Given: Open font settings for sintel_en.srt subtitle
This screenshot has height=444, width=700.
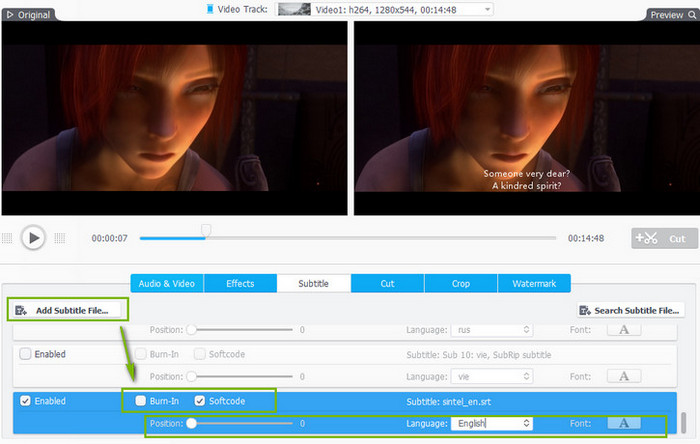Looking at the screenshot, I should pos(624,423).
